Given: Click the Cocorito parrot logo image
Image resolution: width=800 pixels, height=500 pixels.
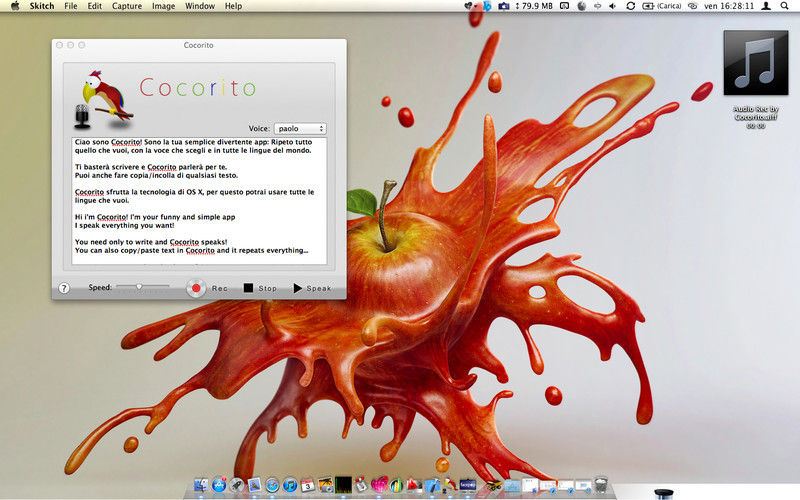Looking at the screenshot, I should tap(109, 98).
